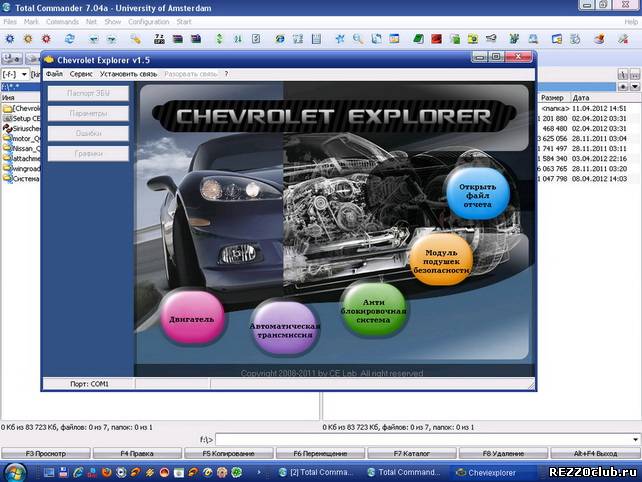Screen dimensions: 642x482
Task: Click the Ошибки side button
Action: coord(88,134)
